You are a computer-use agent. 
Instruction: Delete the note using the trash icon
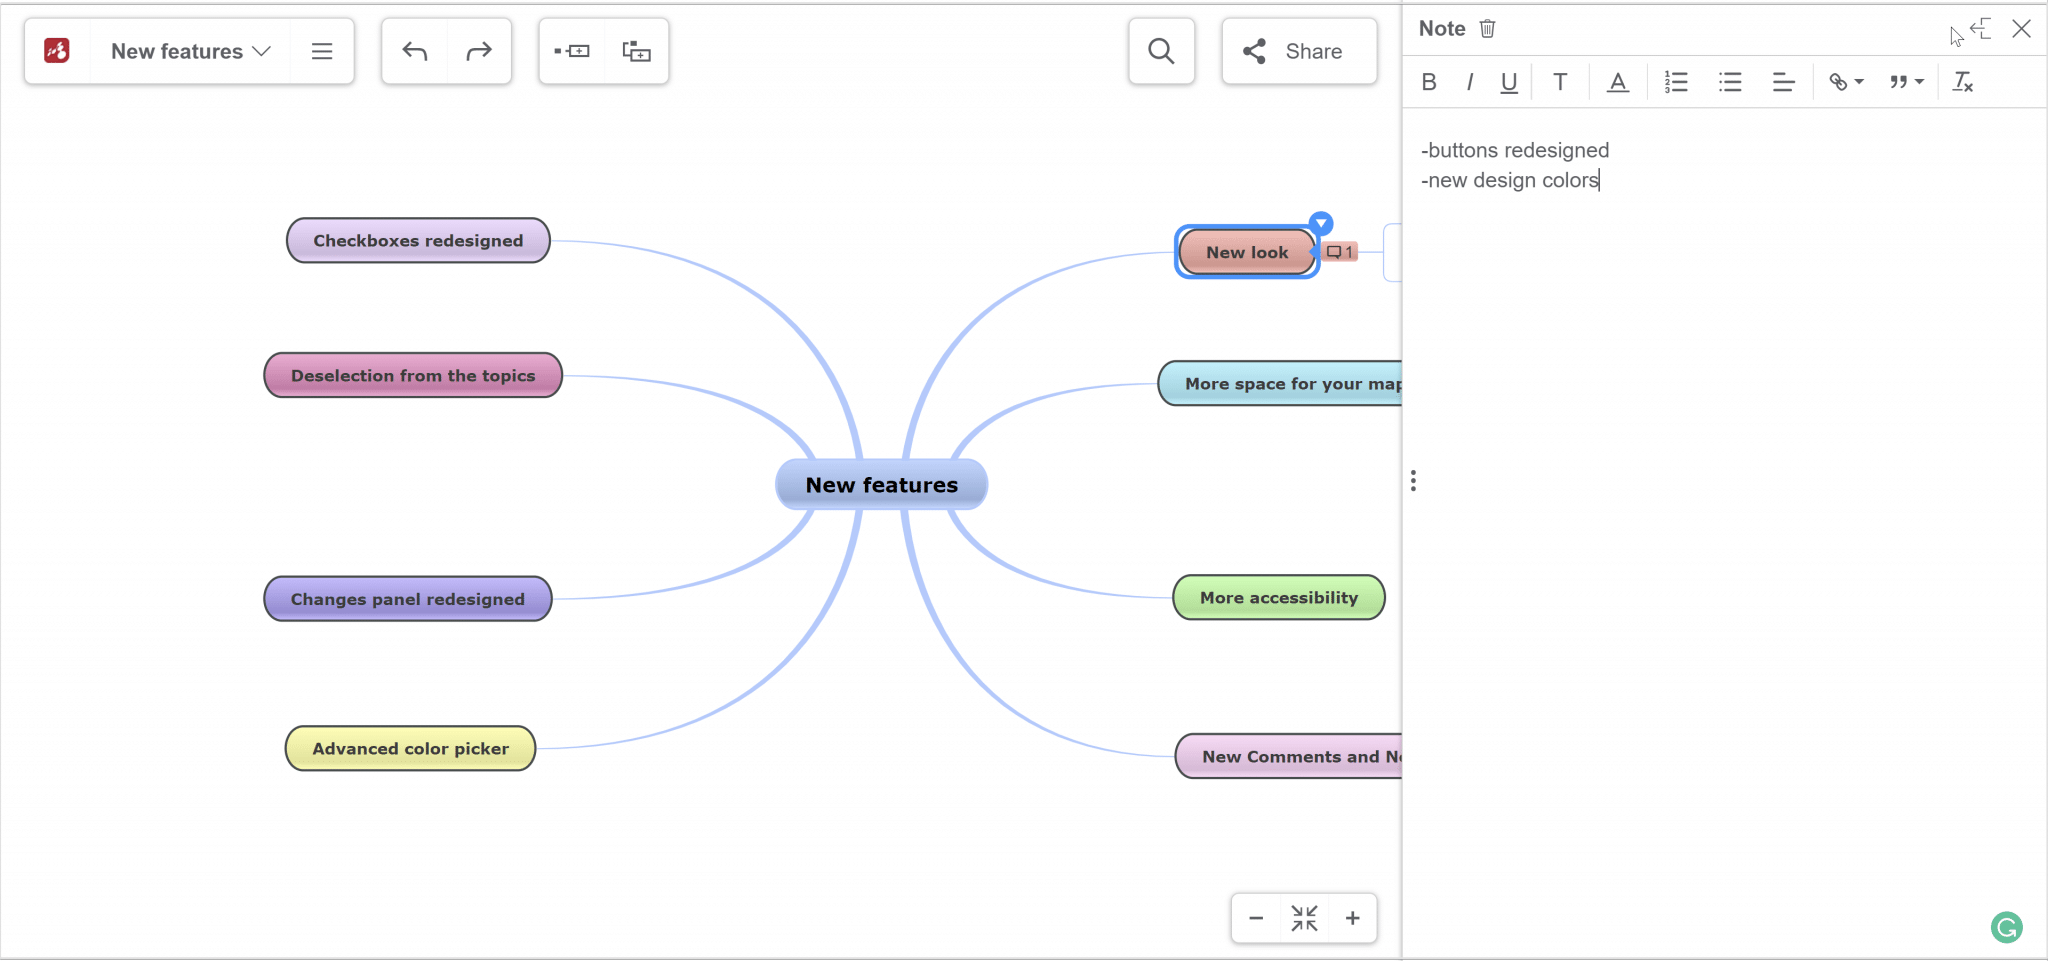1486,28
